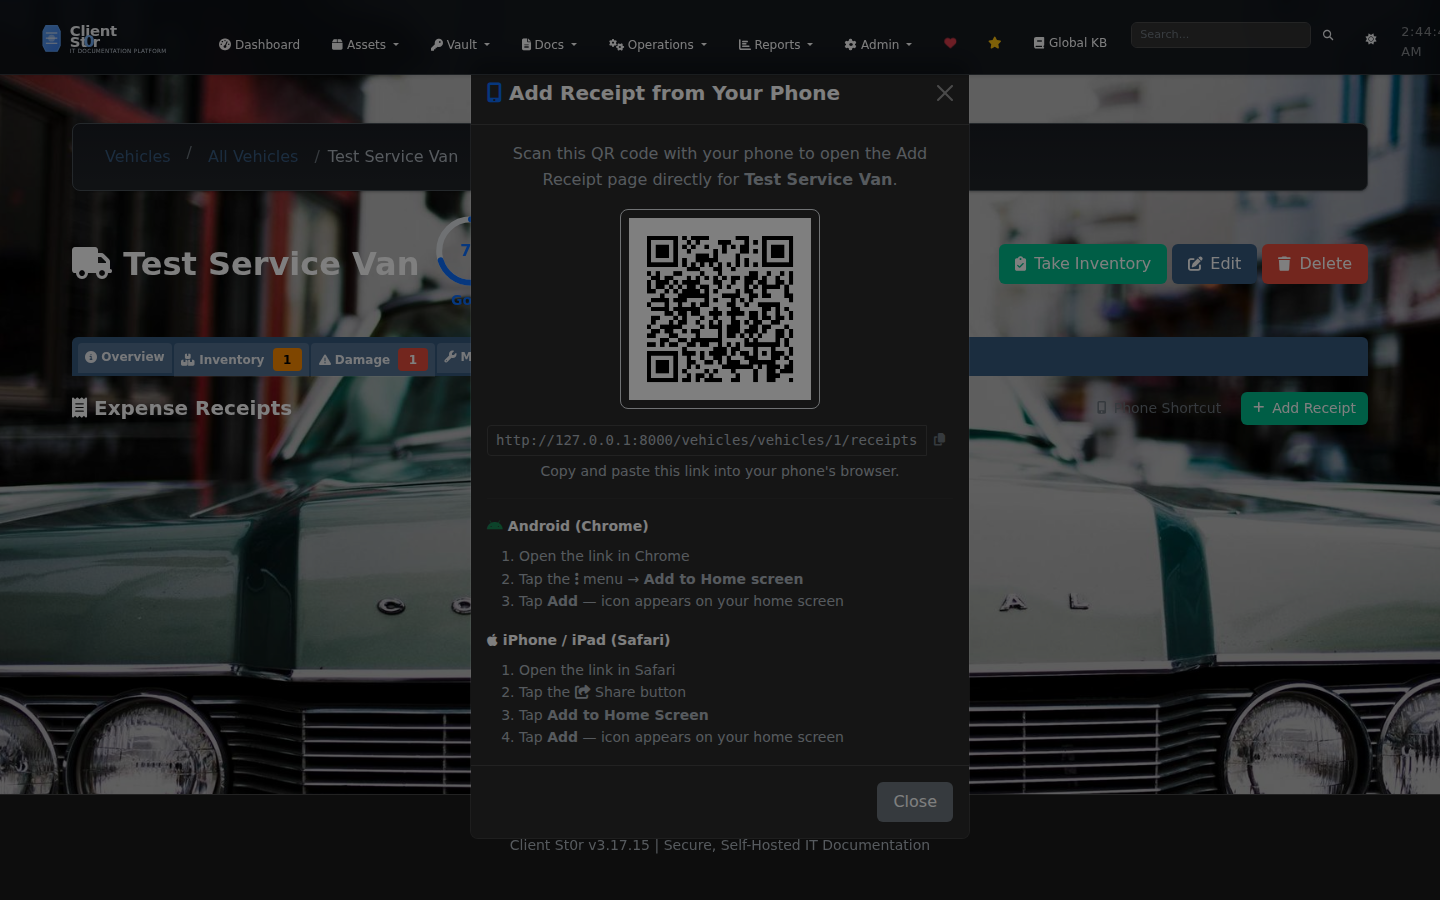Click the 'Expense Receipts' heading text
This screenshot has width=1440, height=900.
pos(193,408)
